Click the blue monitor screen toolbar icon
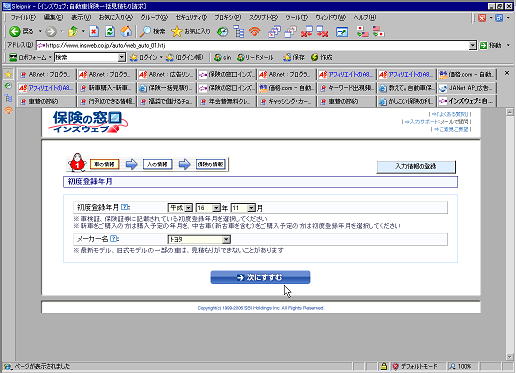 (x=342, y=32)
